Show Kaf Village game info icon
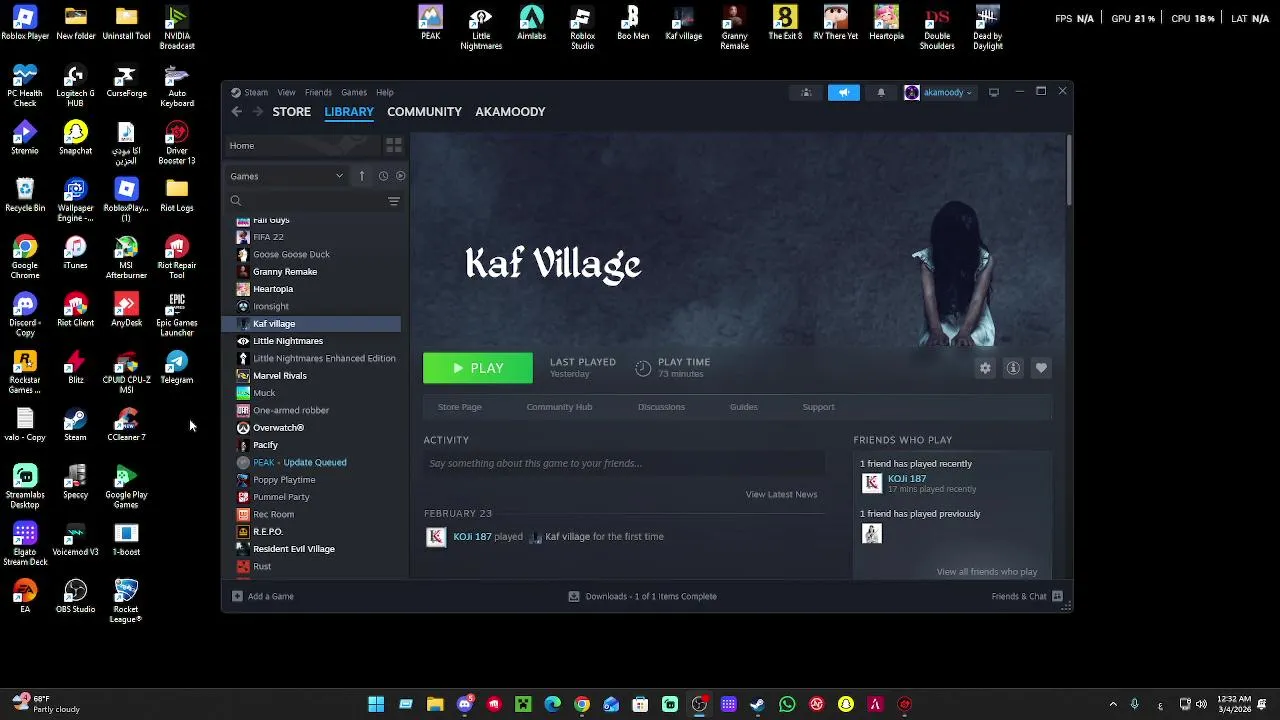Screen dimensions: 1280x720 [1013, 368]
